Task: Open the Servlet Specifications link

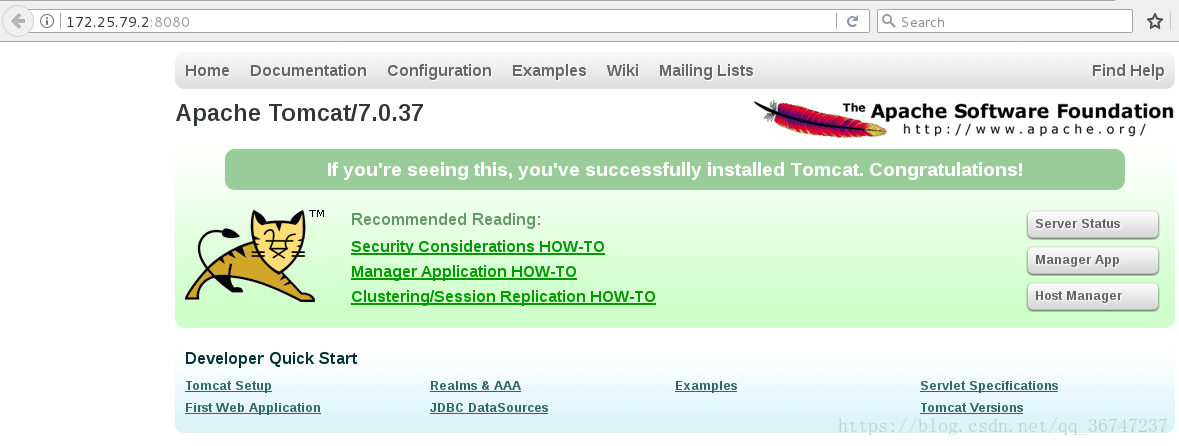Action: click(989, 386)
